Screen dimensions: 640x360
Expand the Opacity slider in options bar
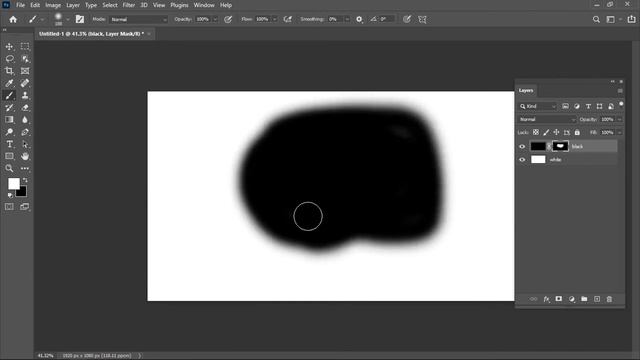point(215,19)
